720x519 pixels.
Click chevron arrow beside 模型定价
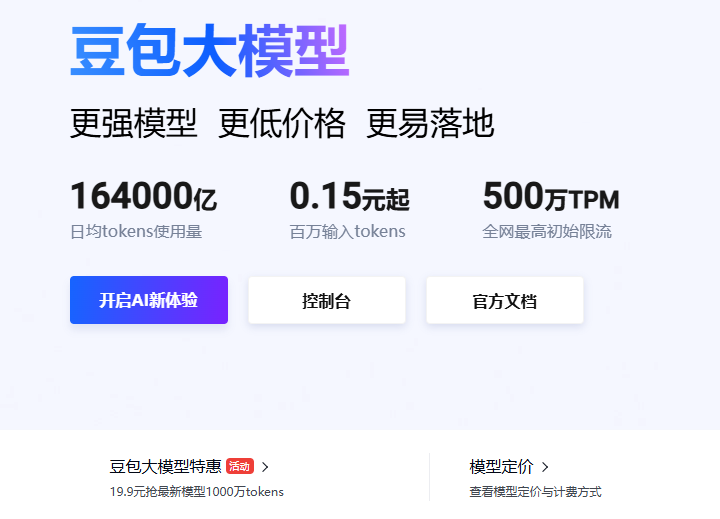(x=545, y=467)
